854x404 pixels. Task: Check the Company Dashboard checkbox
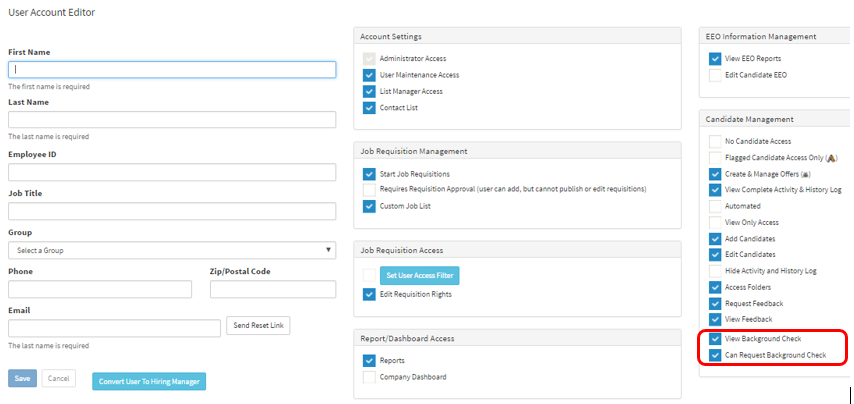[x=370, y=377]
